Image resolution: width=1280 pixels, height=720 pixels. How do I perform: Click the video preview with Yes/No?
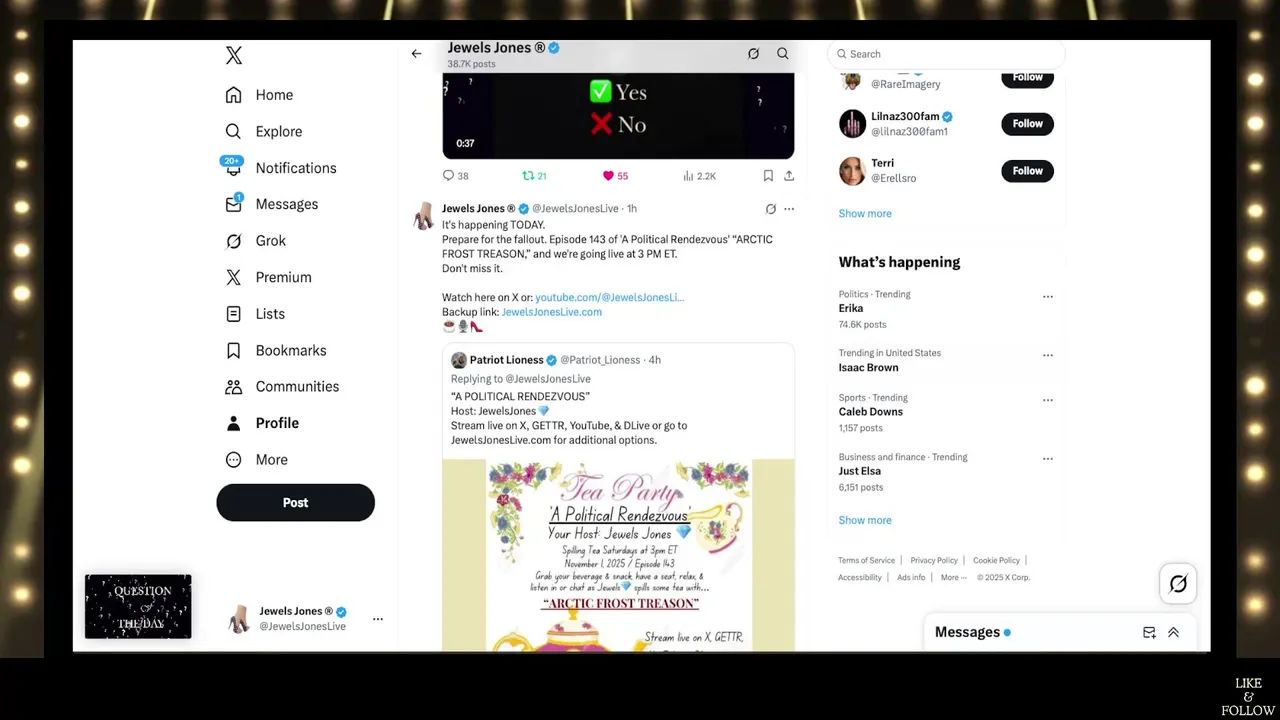pyautogui.click(x=618, y=116)
